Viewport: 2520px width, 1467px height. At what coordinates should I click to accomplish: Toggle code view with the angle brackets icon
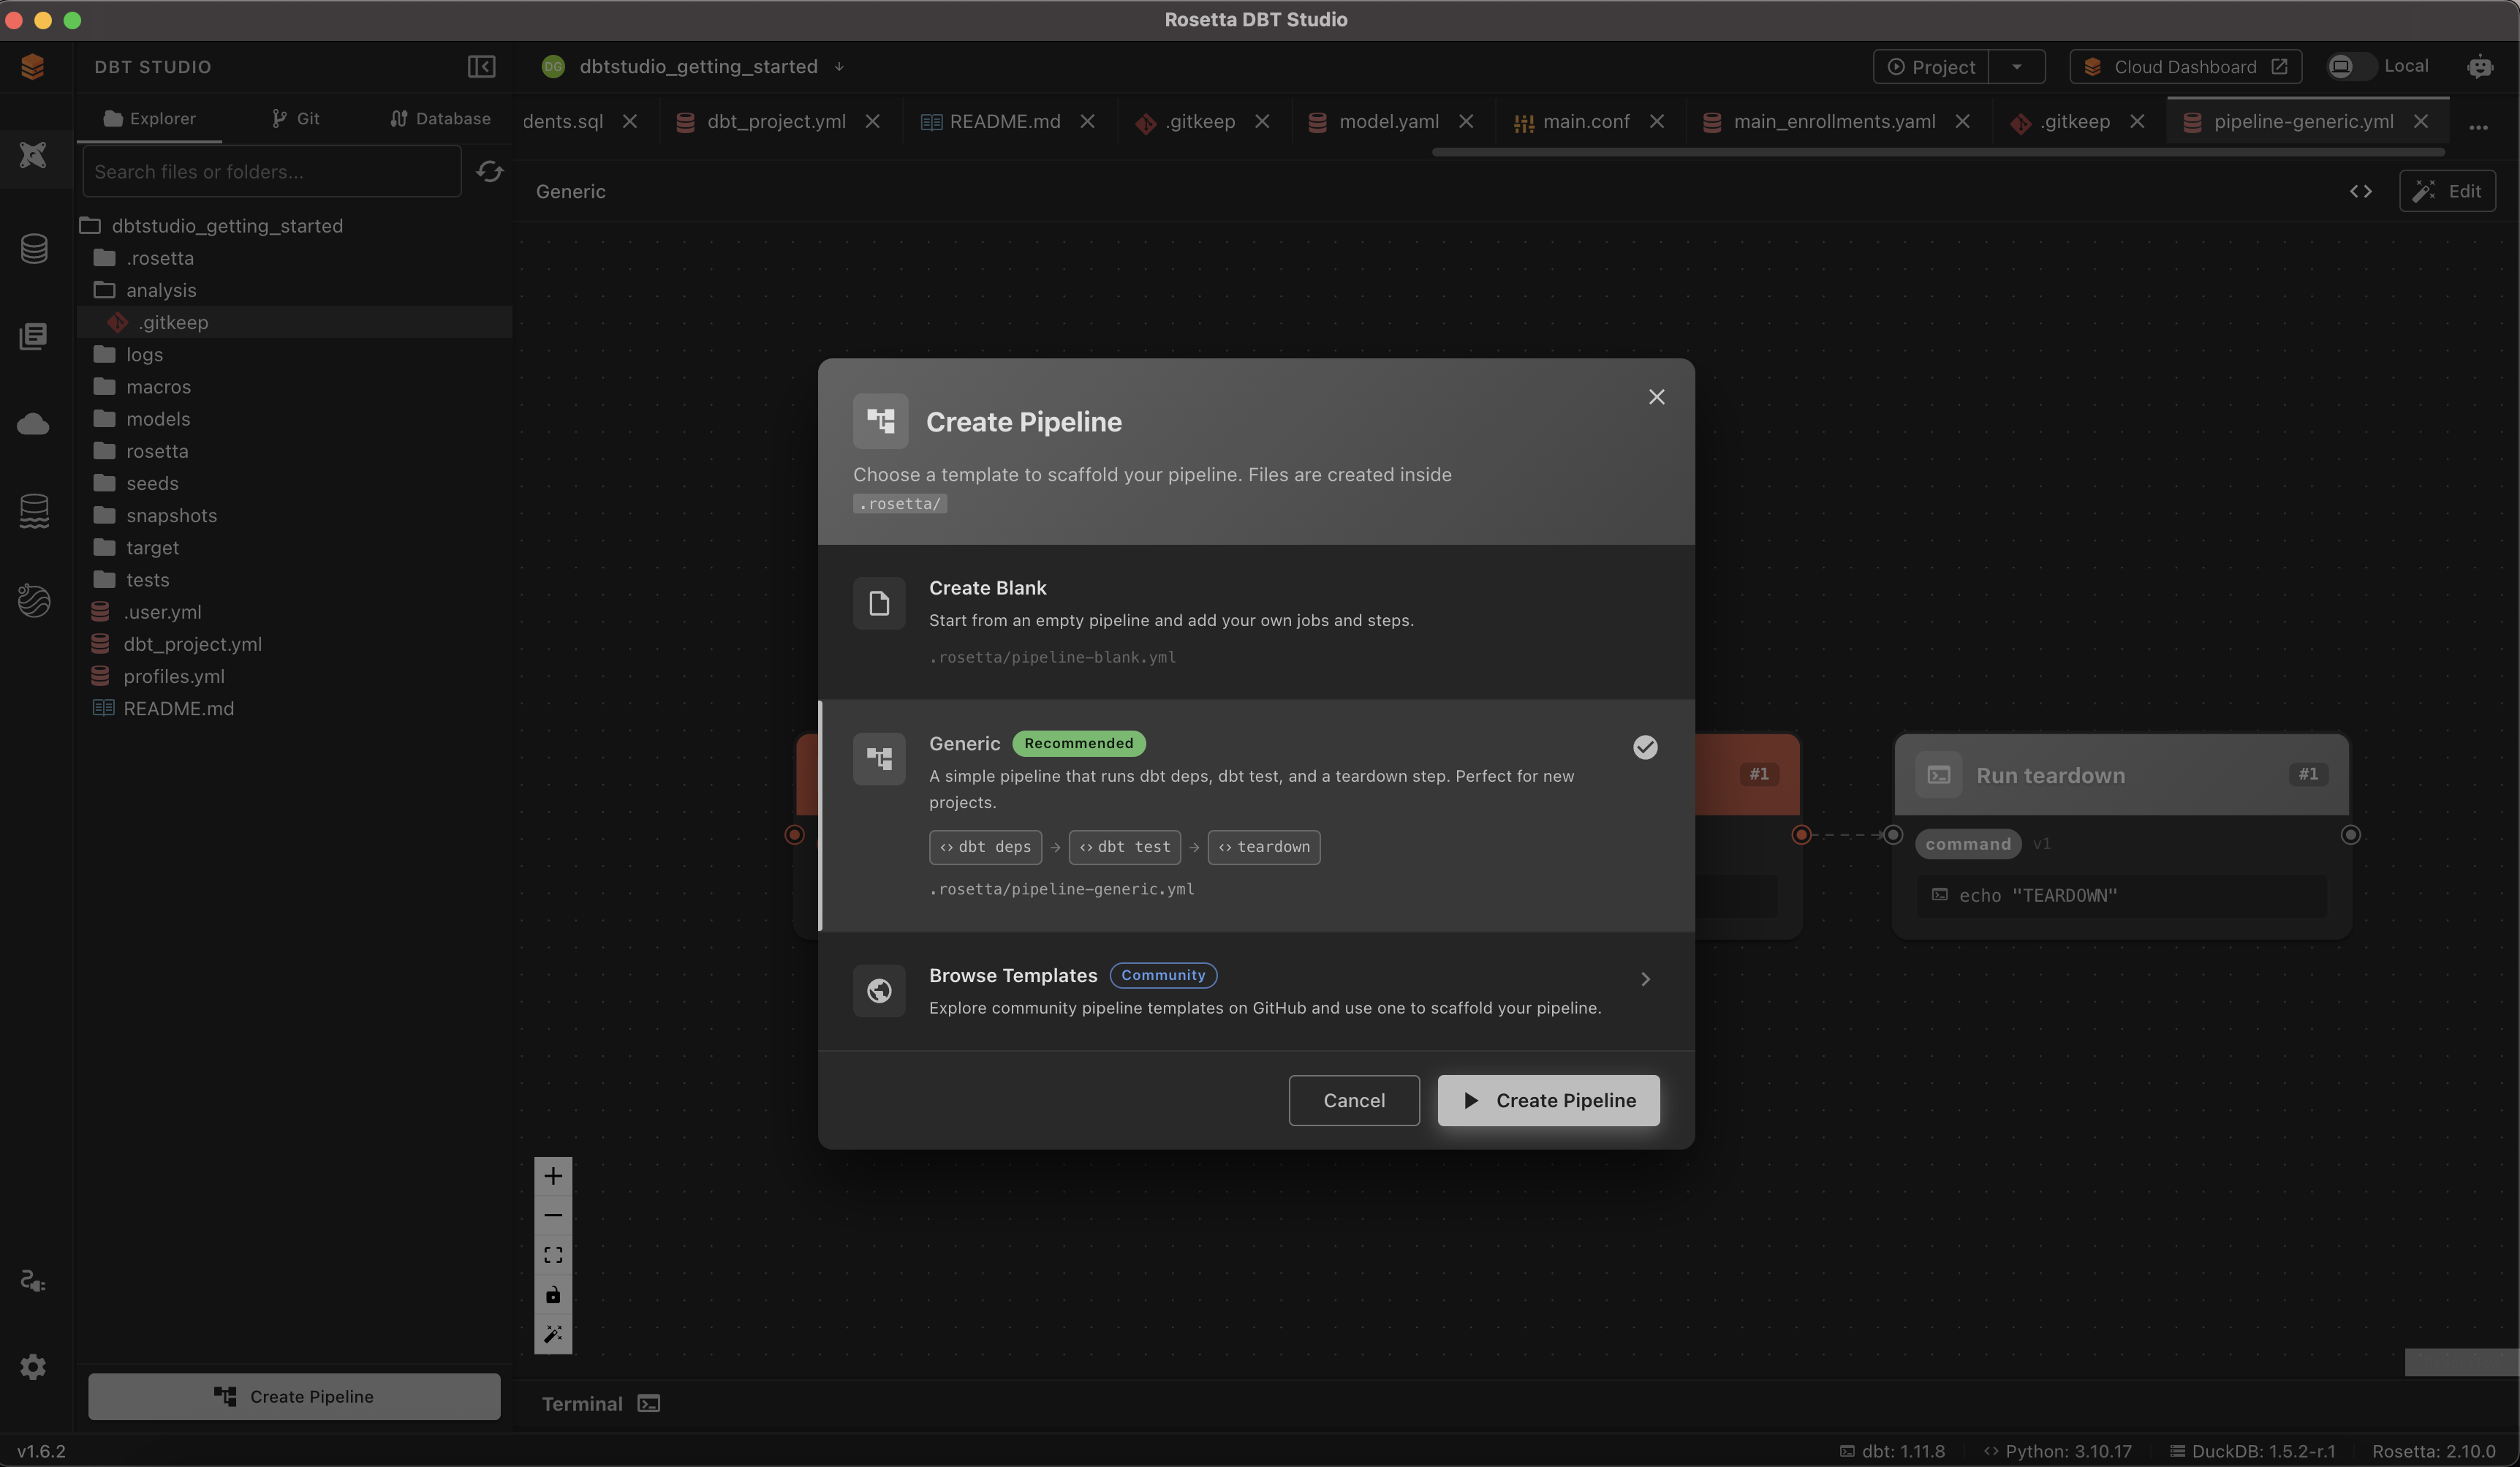coord(2361,191)
